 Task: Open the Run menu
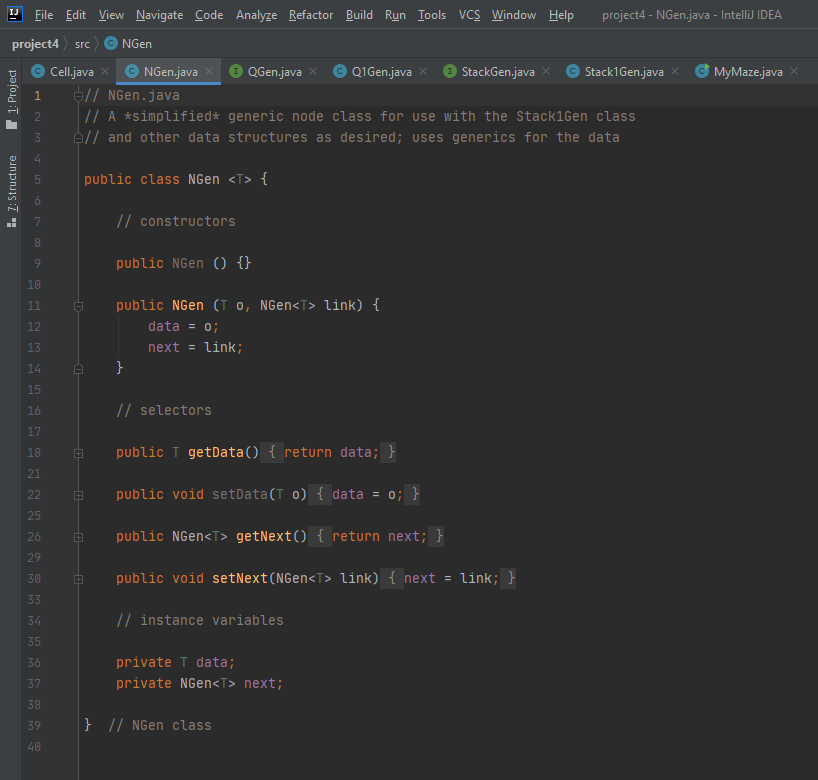point(395,15)
